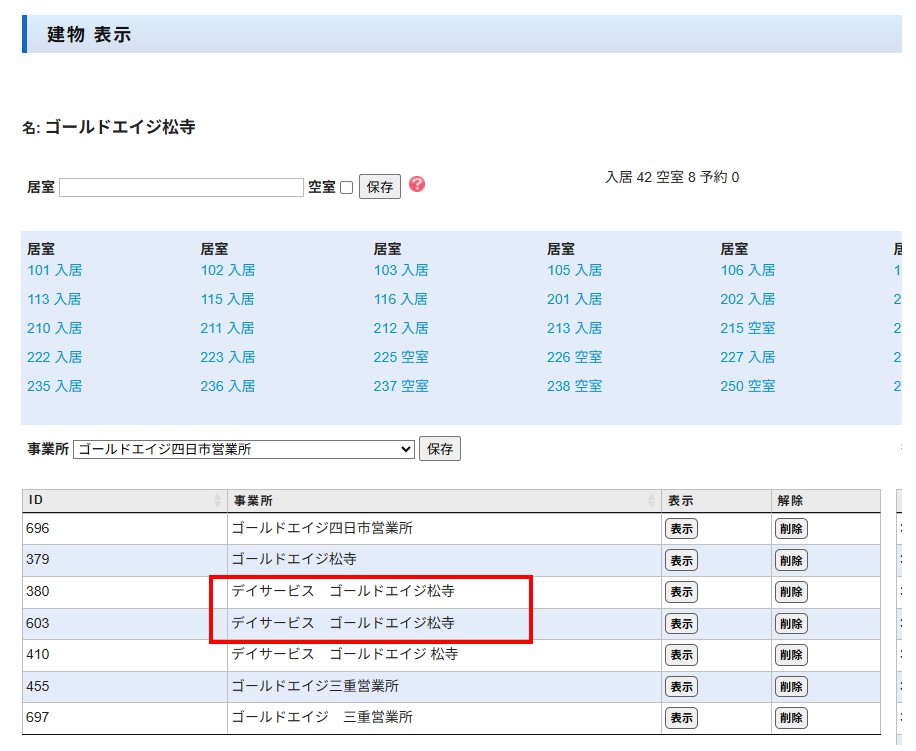Open room link 210 入居
The width and height of the screenshot is (916, 751).
54,328
